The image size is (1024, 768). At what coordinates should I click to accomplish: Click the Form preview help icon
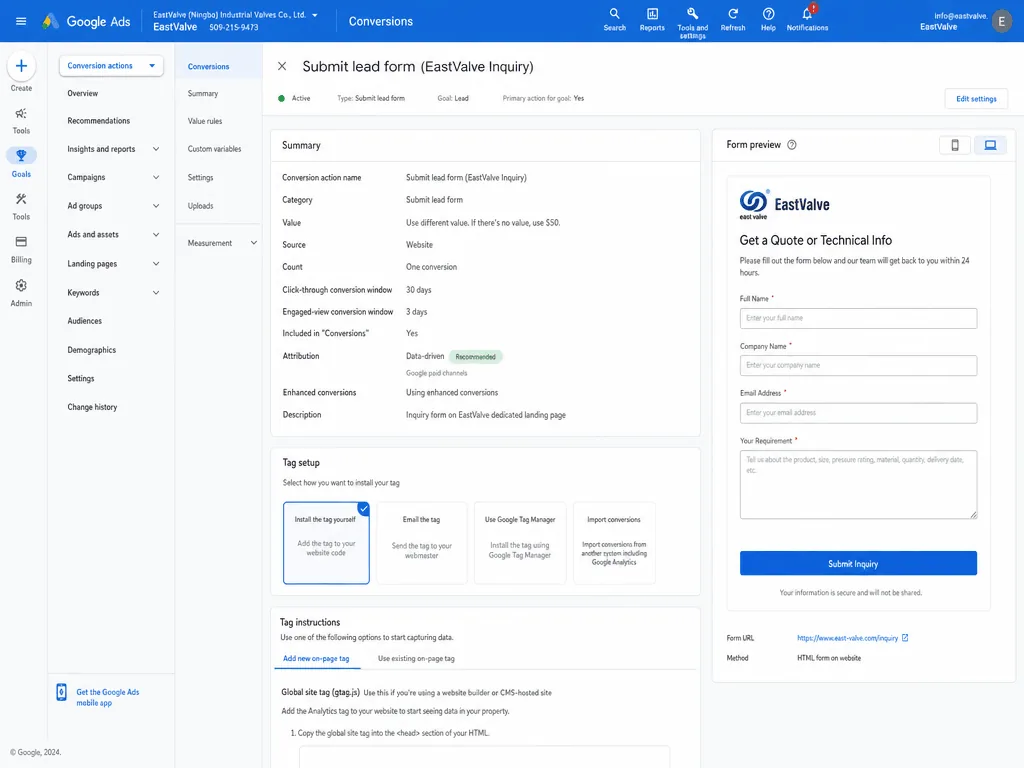pyautogui.click(x=792, y=145)
